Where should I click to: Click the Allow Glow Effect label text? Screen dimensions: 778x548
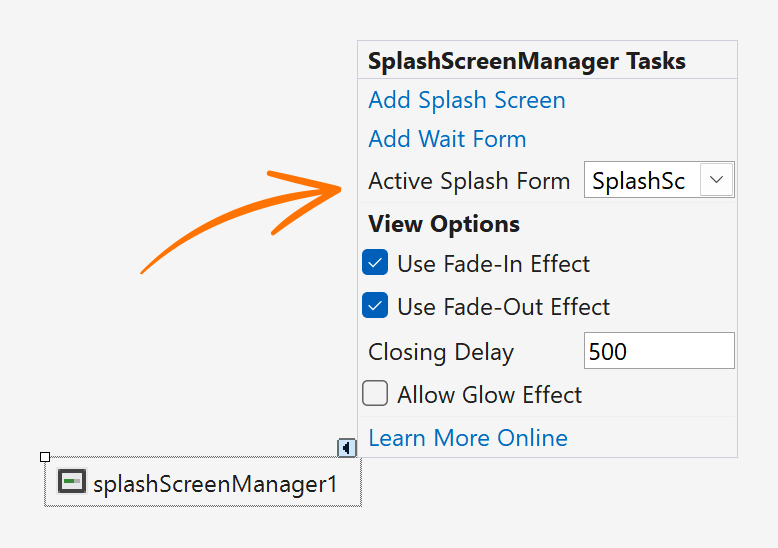coord(489,395)
